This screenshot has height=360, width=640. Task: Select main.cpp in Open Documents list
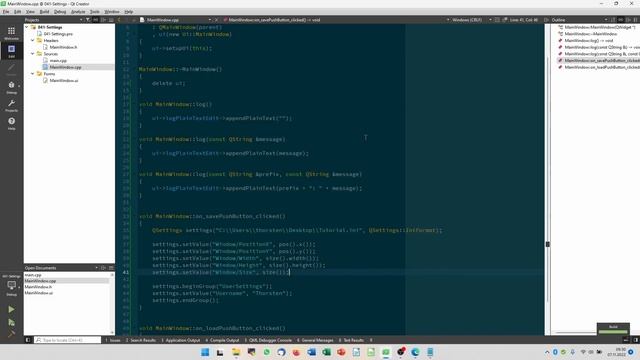click(33, 275)
